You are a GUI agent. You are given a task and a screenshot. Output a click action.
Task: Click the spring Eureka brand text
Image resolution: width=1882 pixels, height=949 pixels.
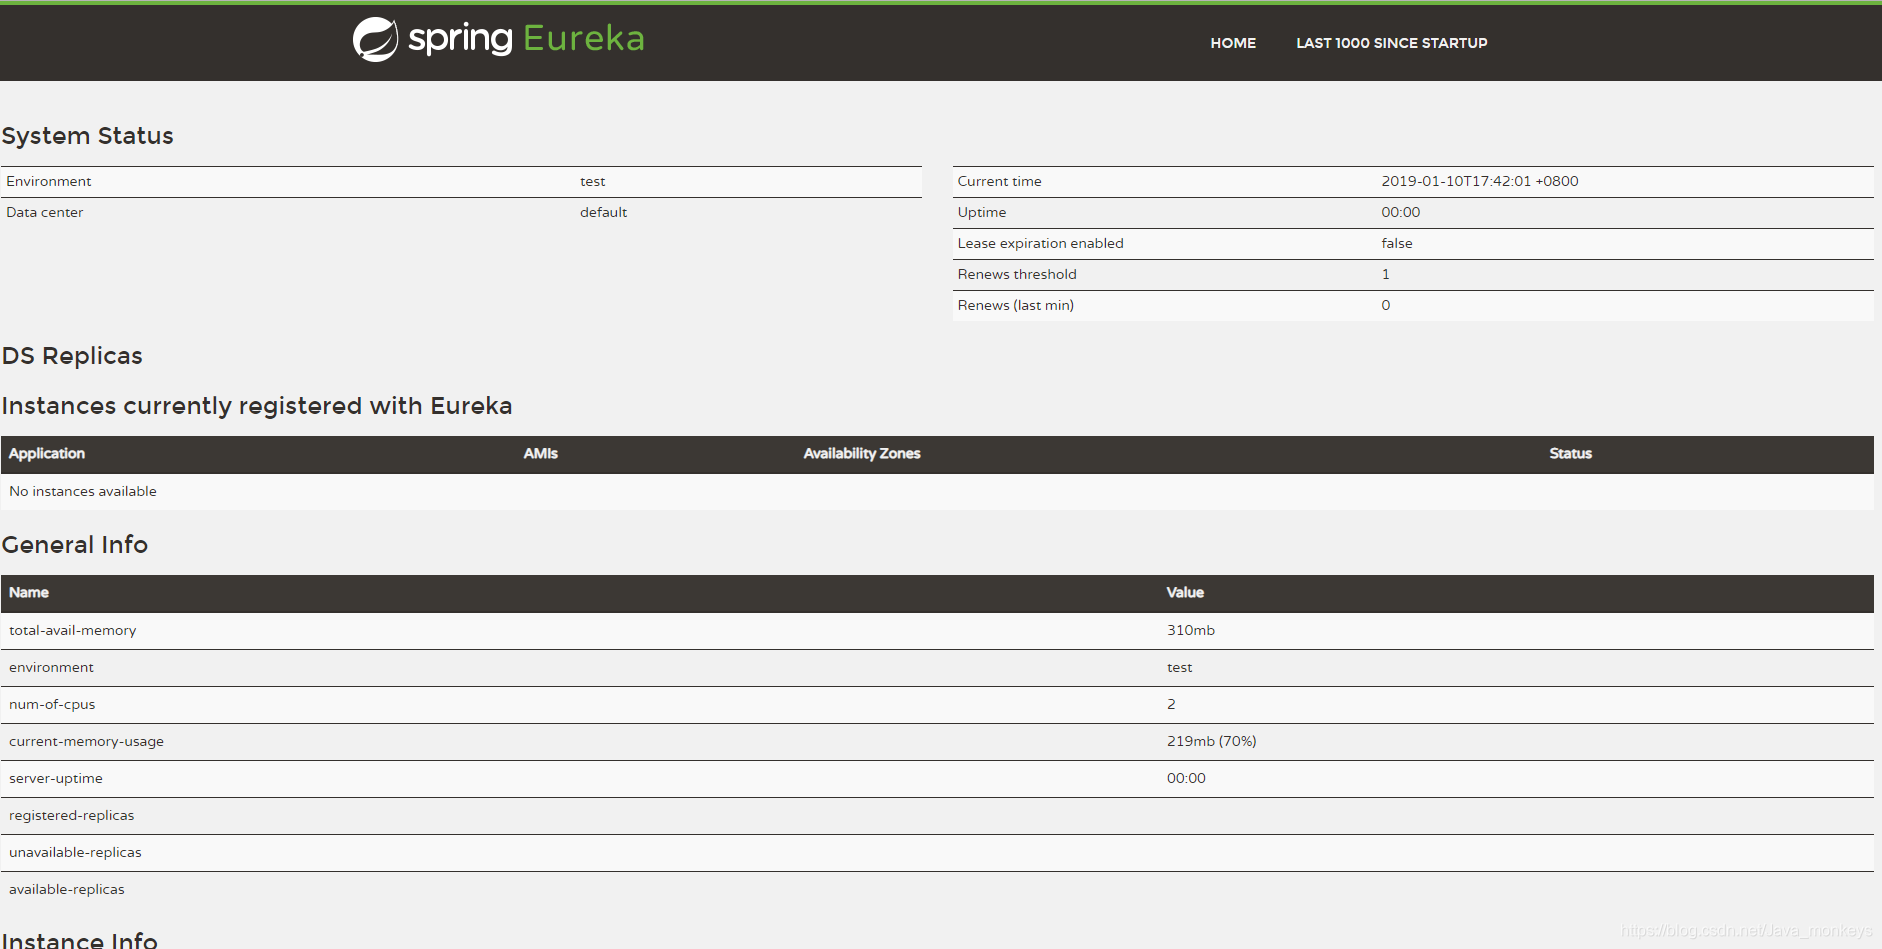pyautogui.click(x=526, y=38)
